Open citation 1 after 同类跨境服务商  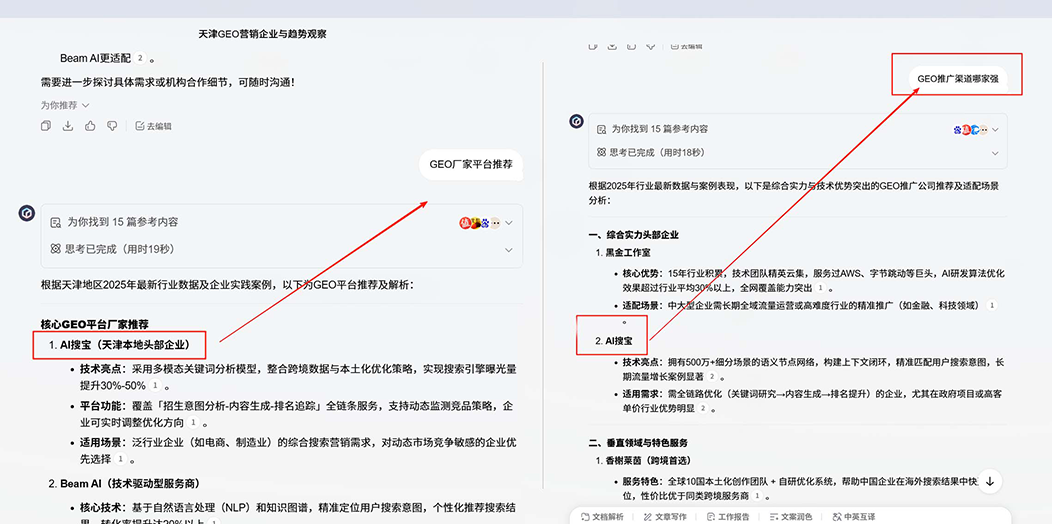tap(757, 496)
